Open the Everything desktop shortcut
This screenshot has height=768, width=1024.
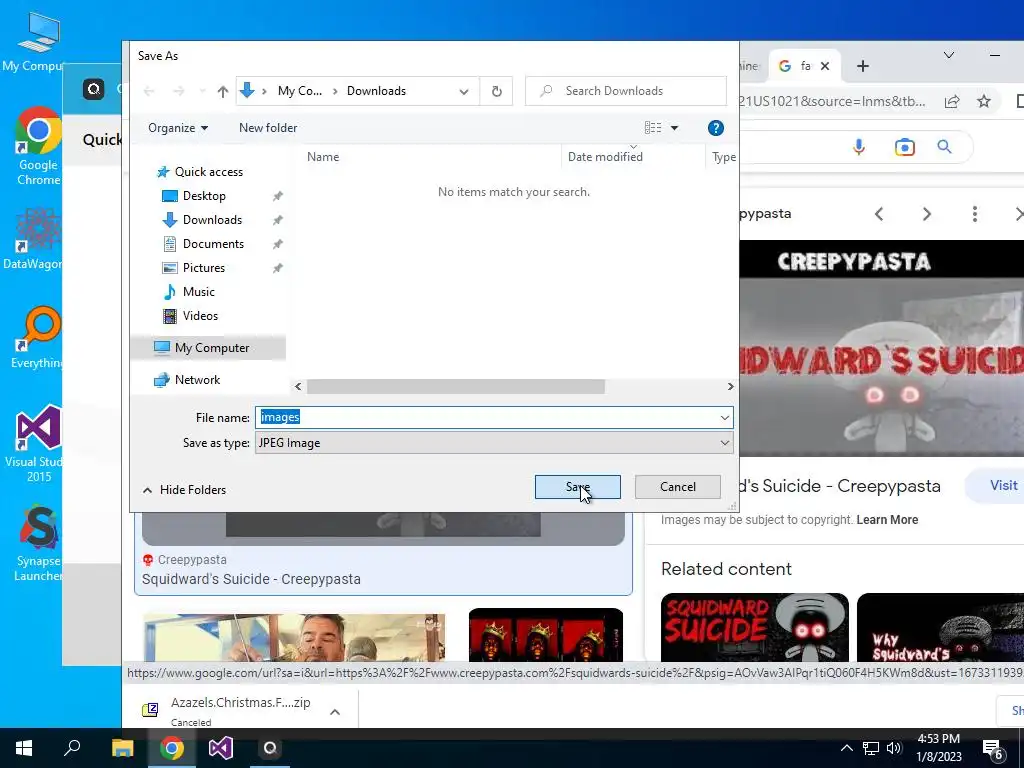[x=38, y=338]
